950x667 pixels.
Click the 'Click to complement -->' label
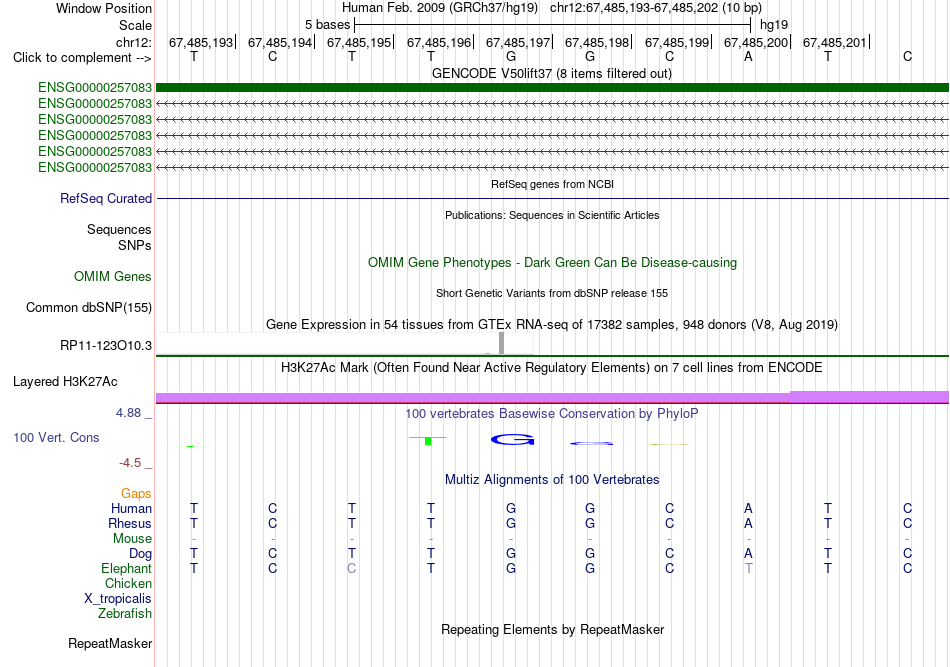pos(82,58)
